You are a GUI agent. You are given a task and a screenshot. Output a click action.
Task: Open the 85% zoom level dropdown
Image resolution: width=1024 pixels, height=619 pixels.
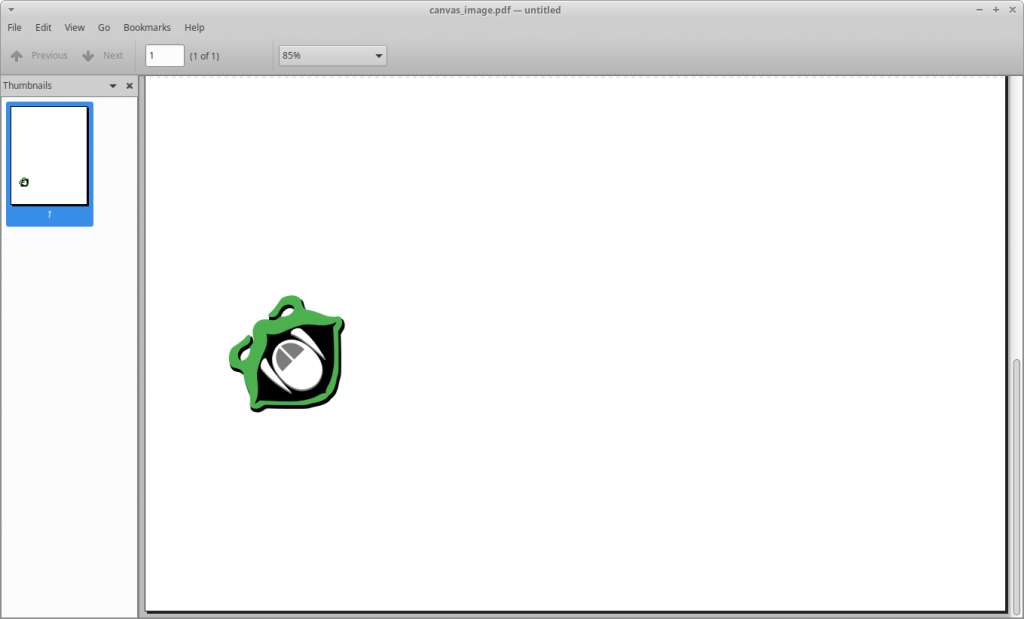[x=332, y=56]
